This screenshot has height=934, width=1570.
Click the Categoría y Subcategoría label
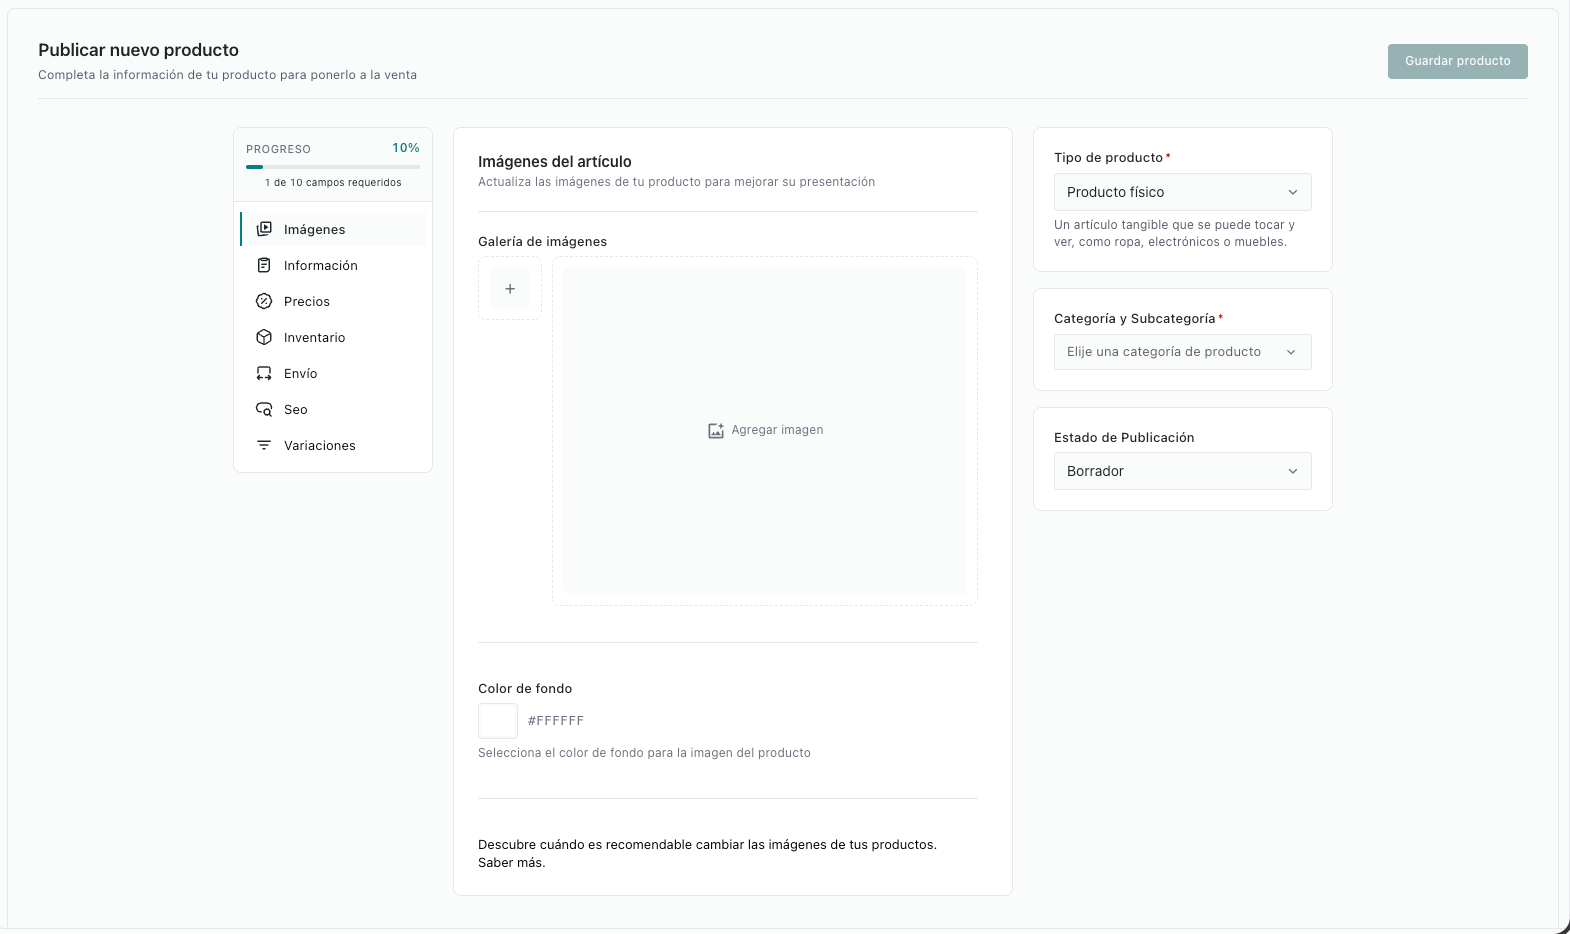(x=1135, y=319)
